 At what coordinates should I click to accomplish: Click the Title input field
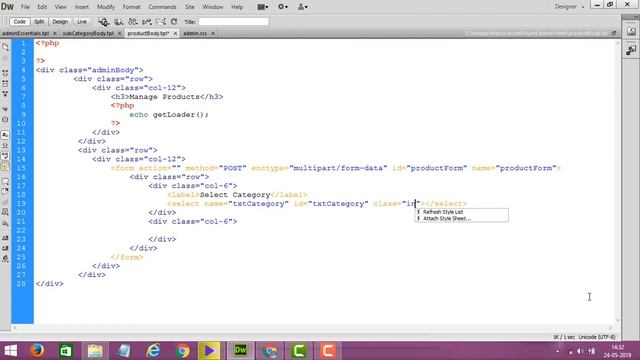click(233, 22)
